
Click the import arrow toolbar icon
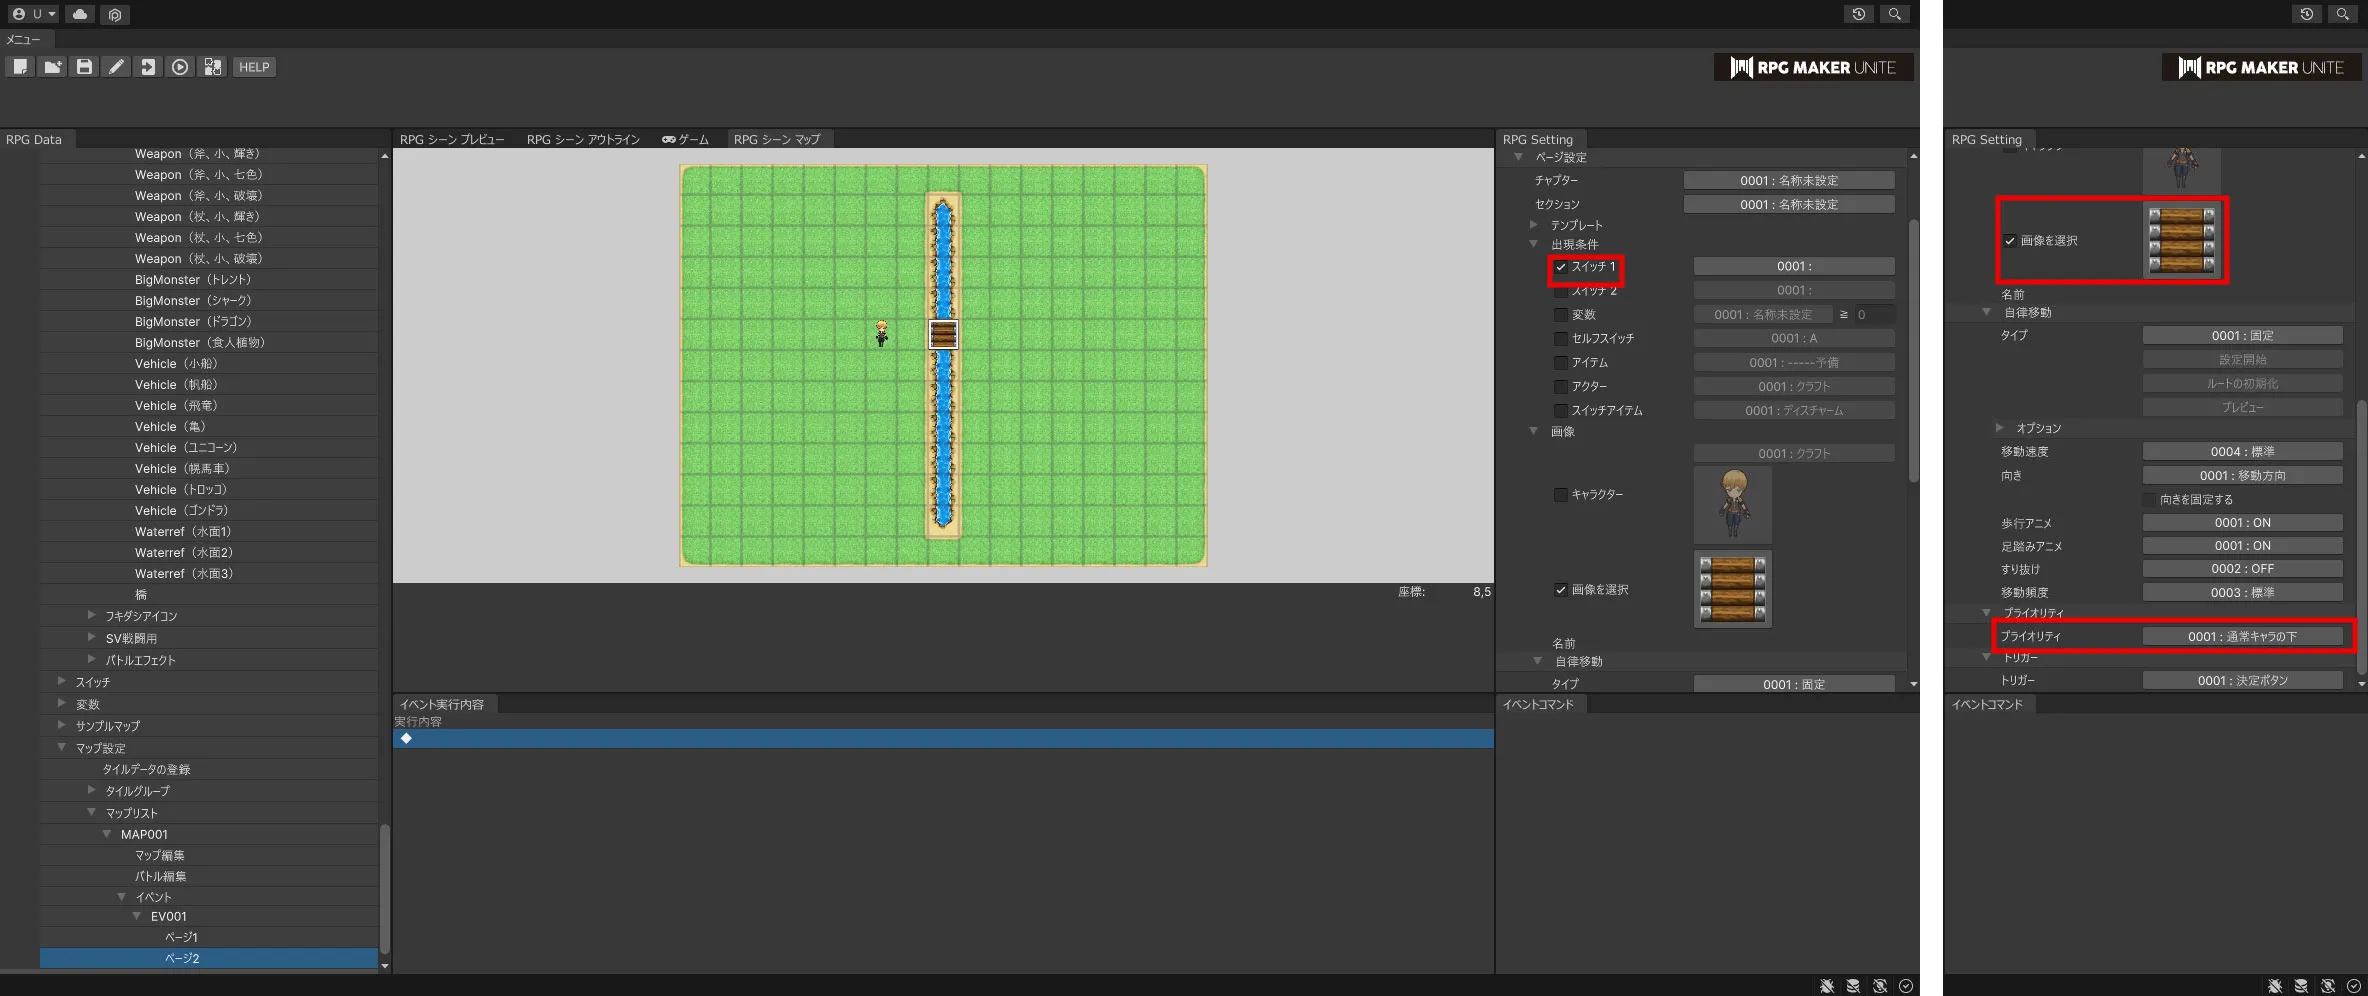click(148, 67)
